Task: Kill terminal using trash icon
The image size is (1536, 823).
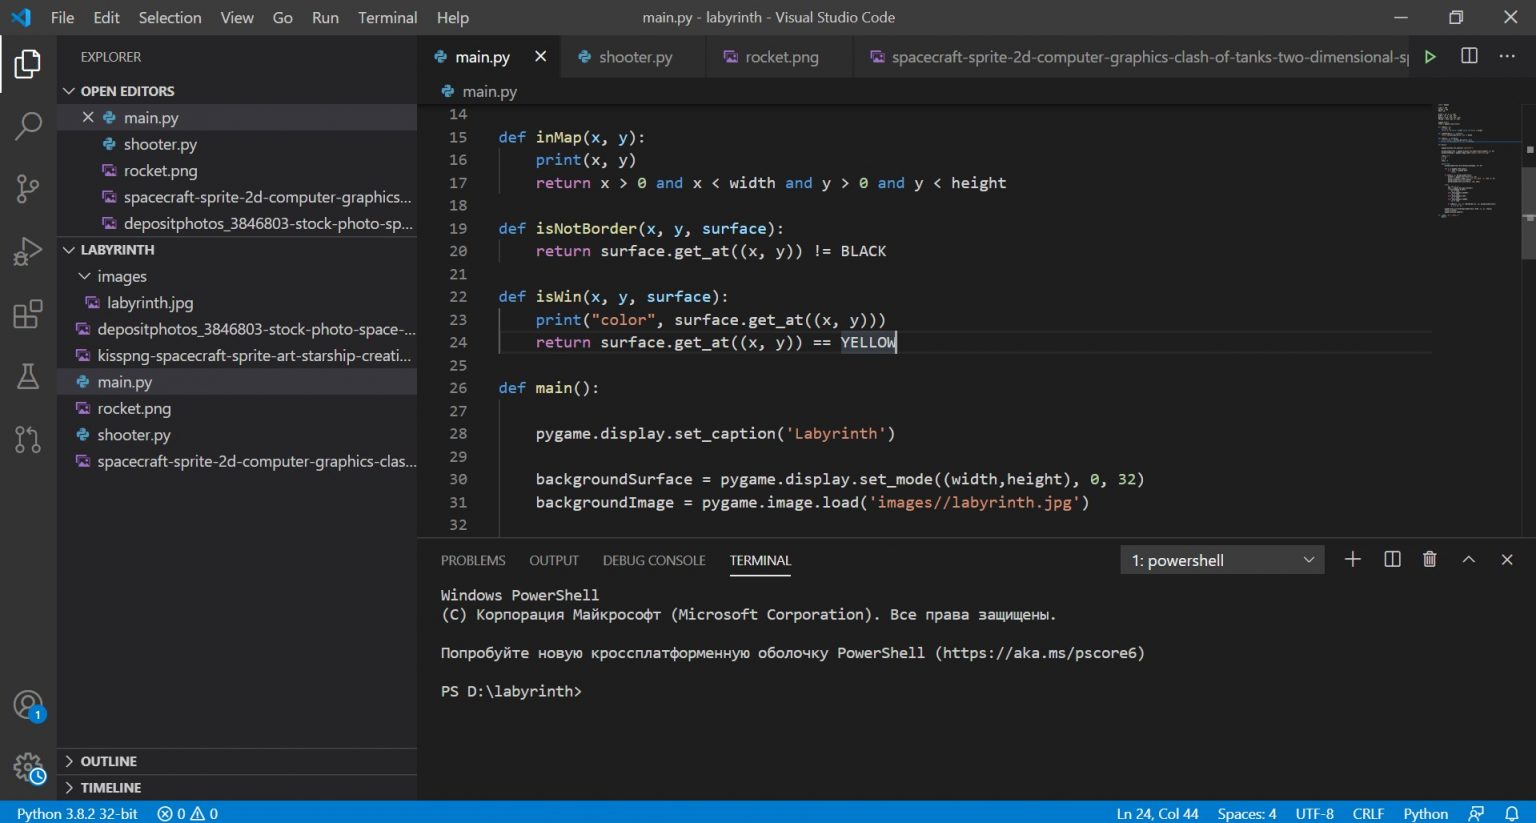Action: [x=1430, y=560]
